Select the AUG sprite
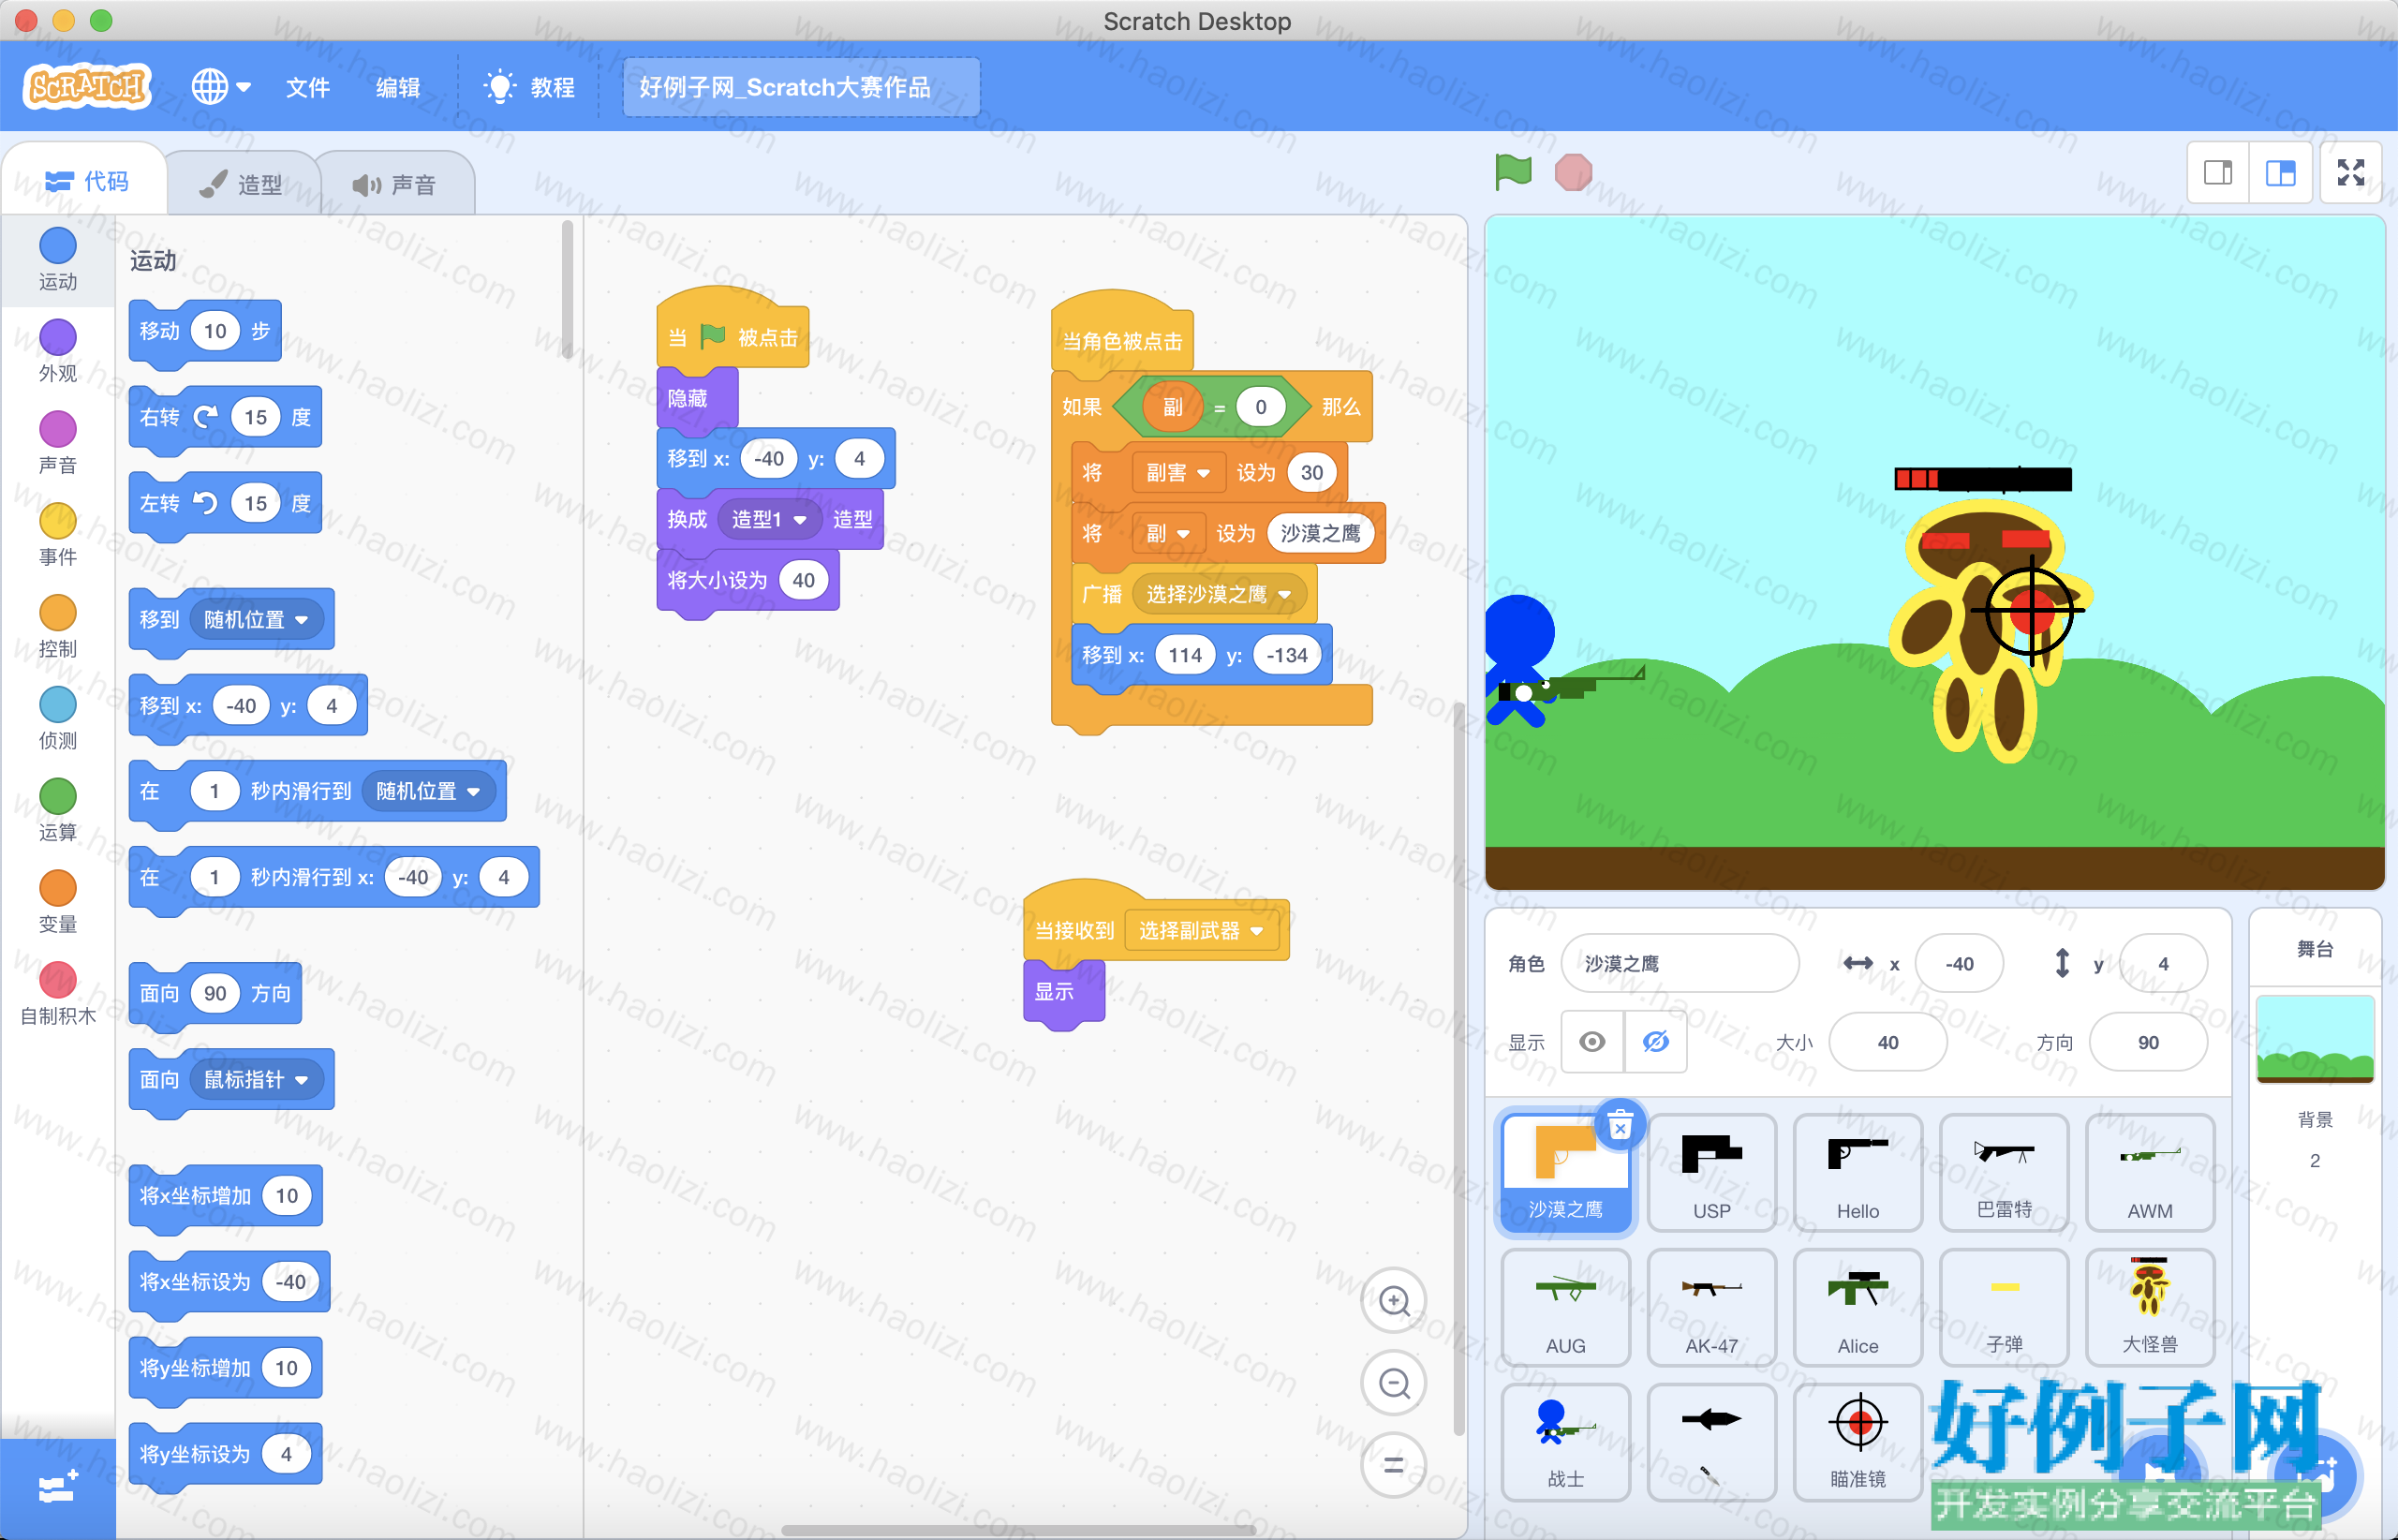This screenshot has height=1540, width=2398. 1566,1307
